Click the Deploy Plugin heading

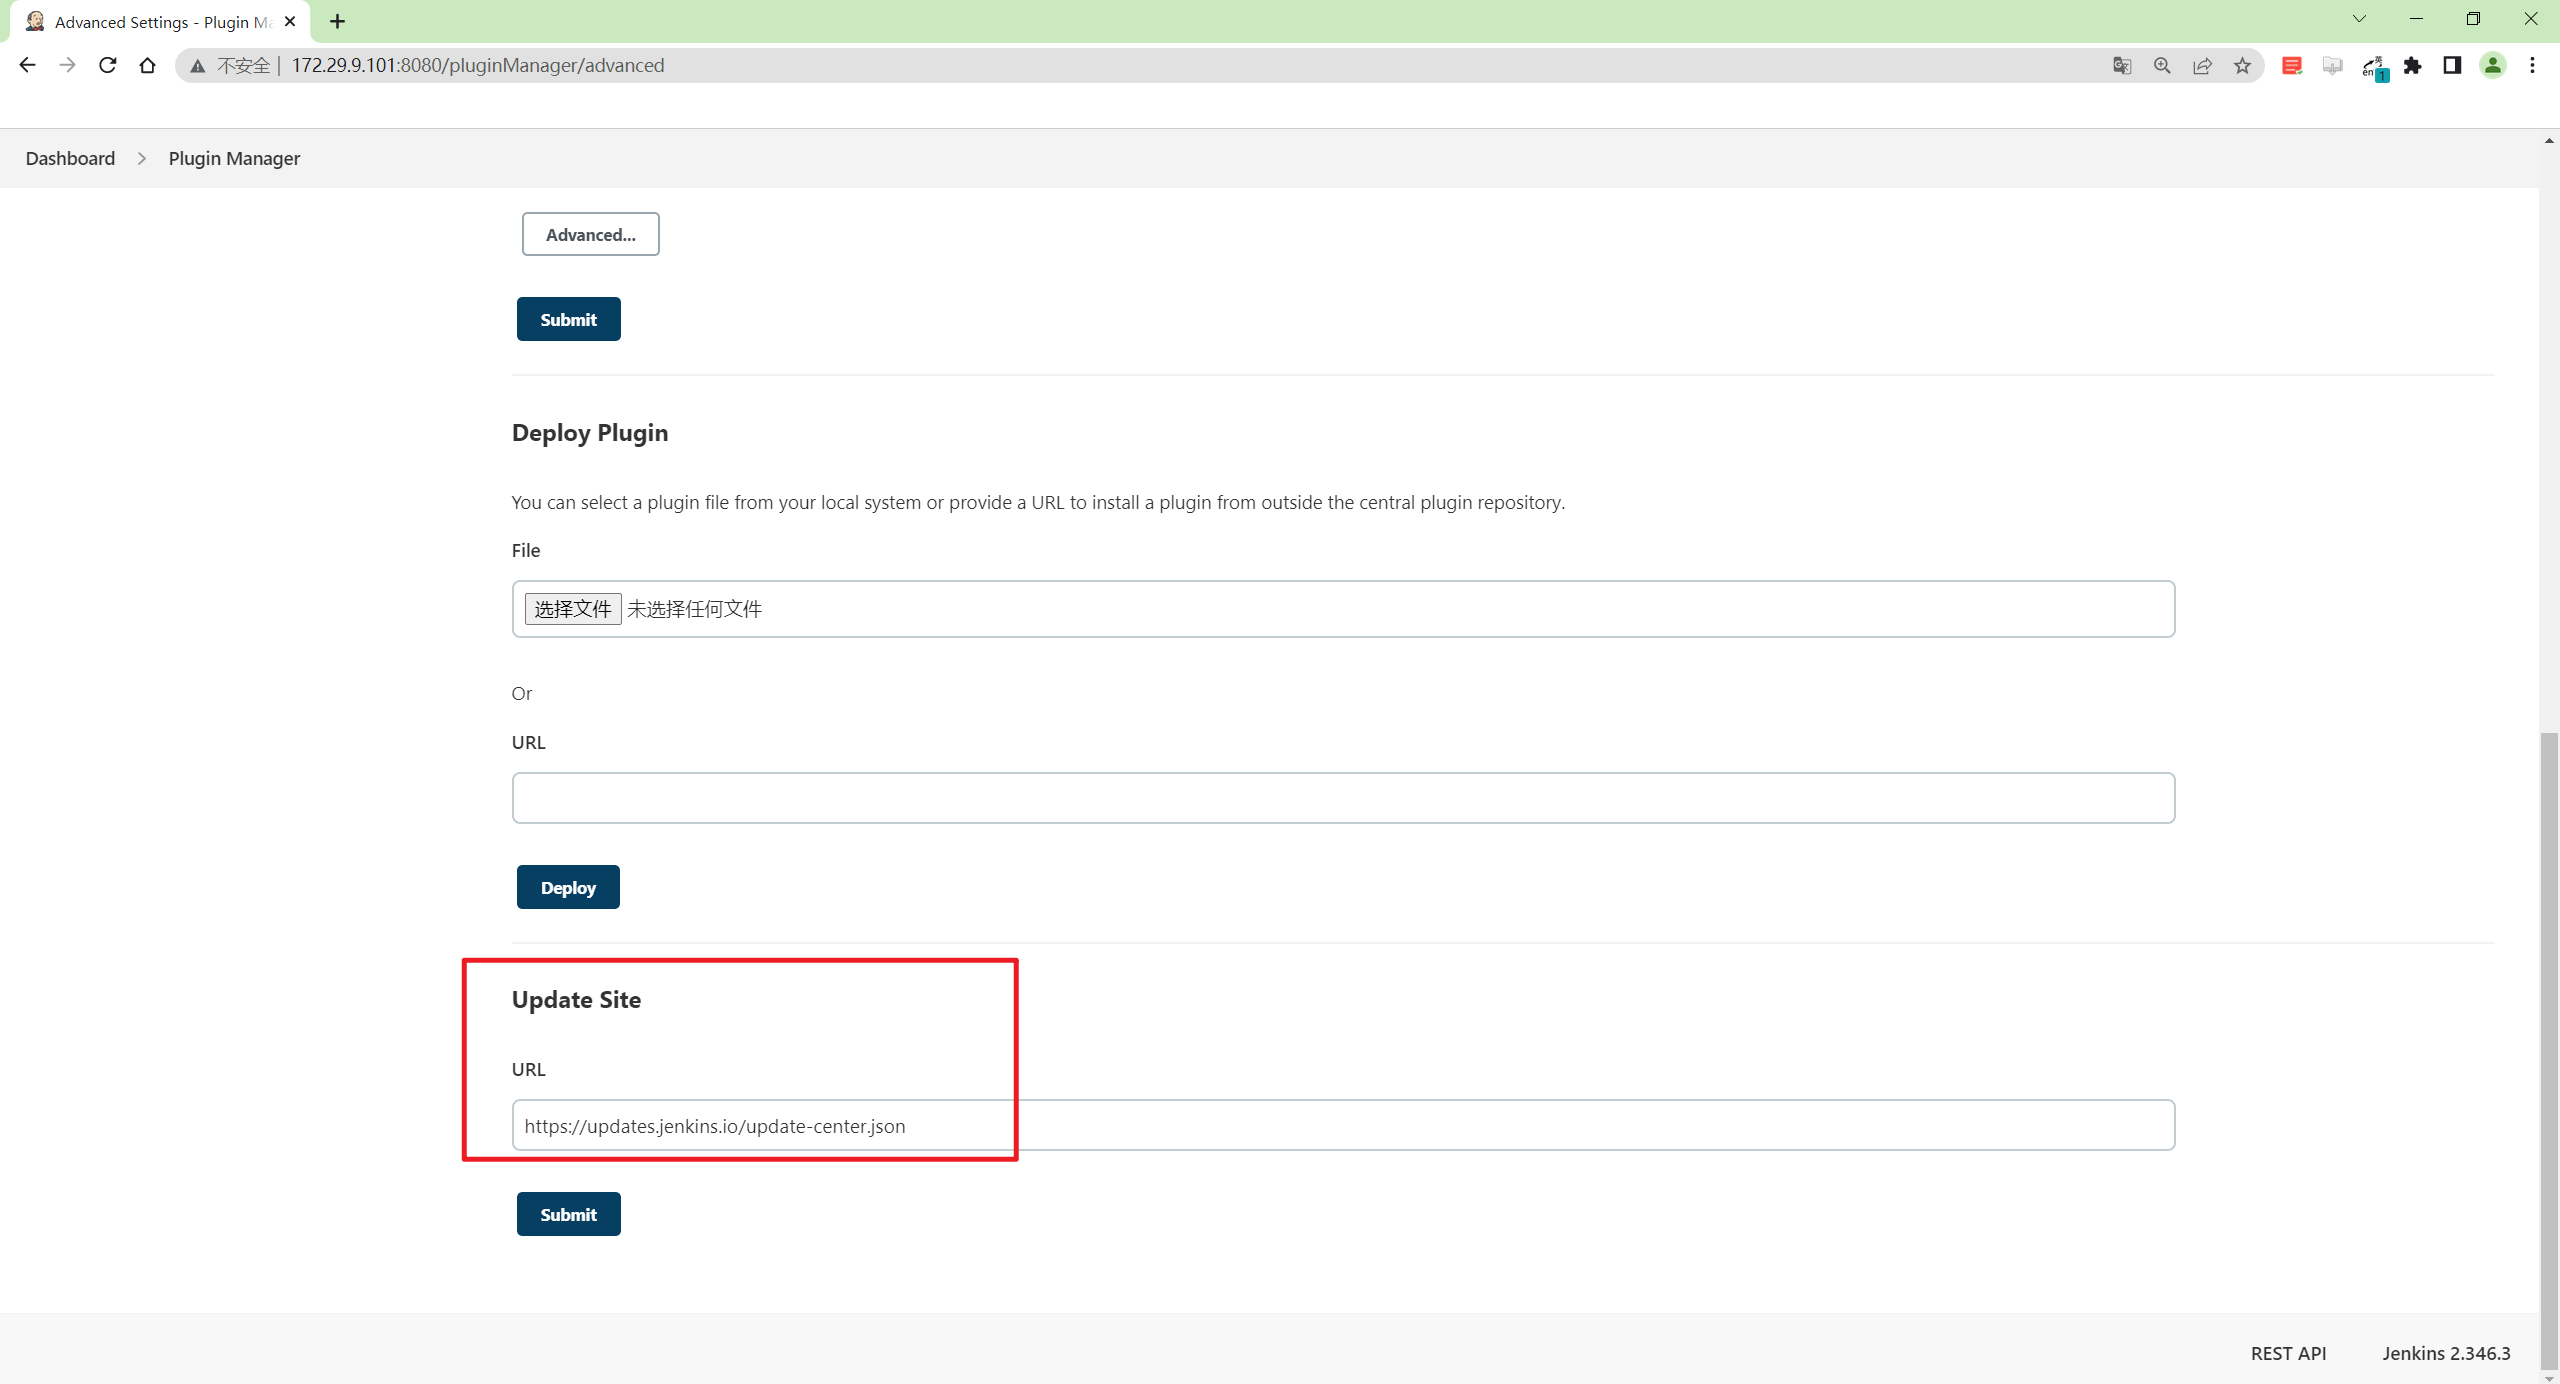point(590,433)
